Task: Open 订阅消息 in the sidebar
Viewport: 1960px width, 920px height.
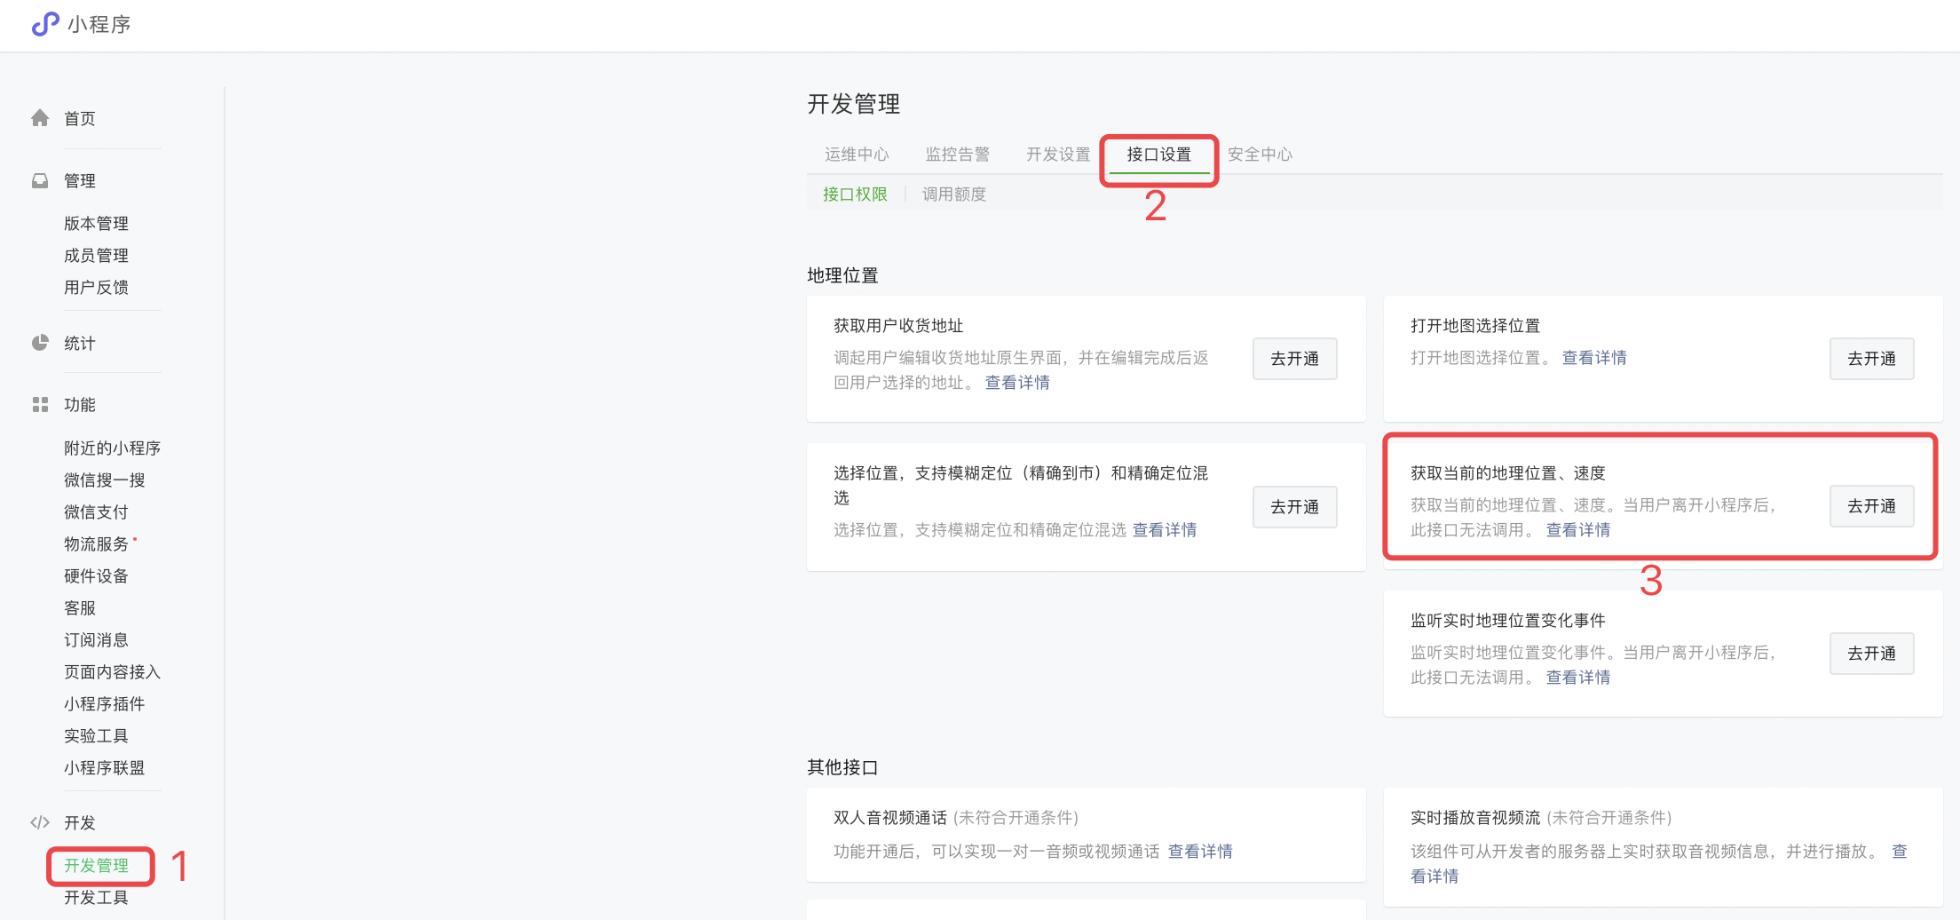Action: coord(96,640)
